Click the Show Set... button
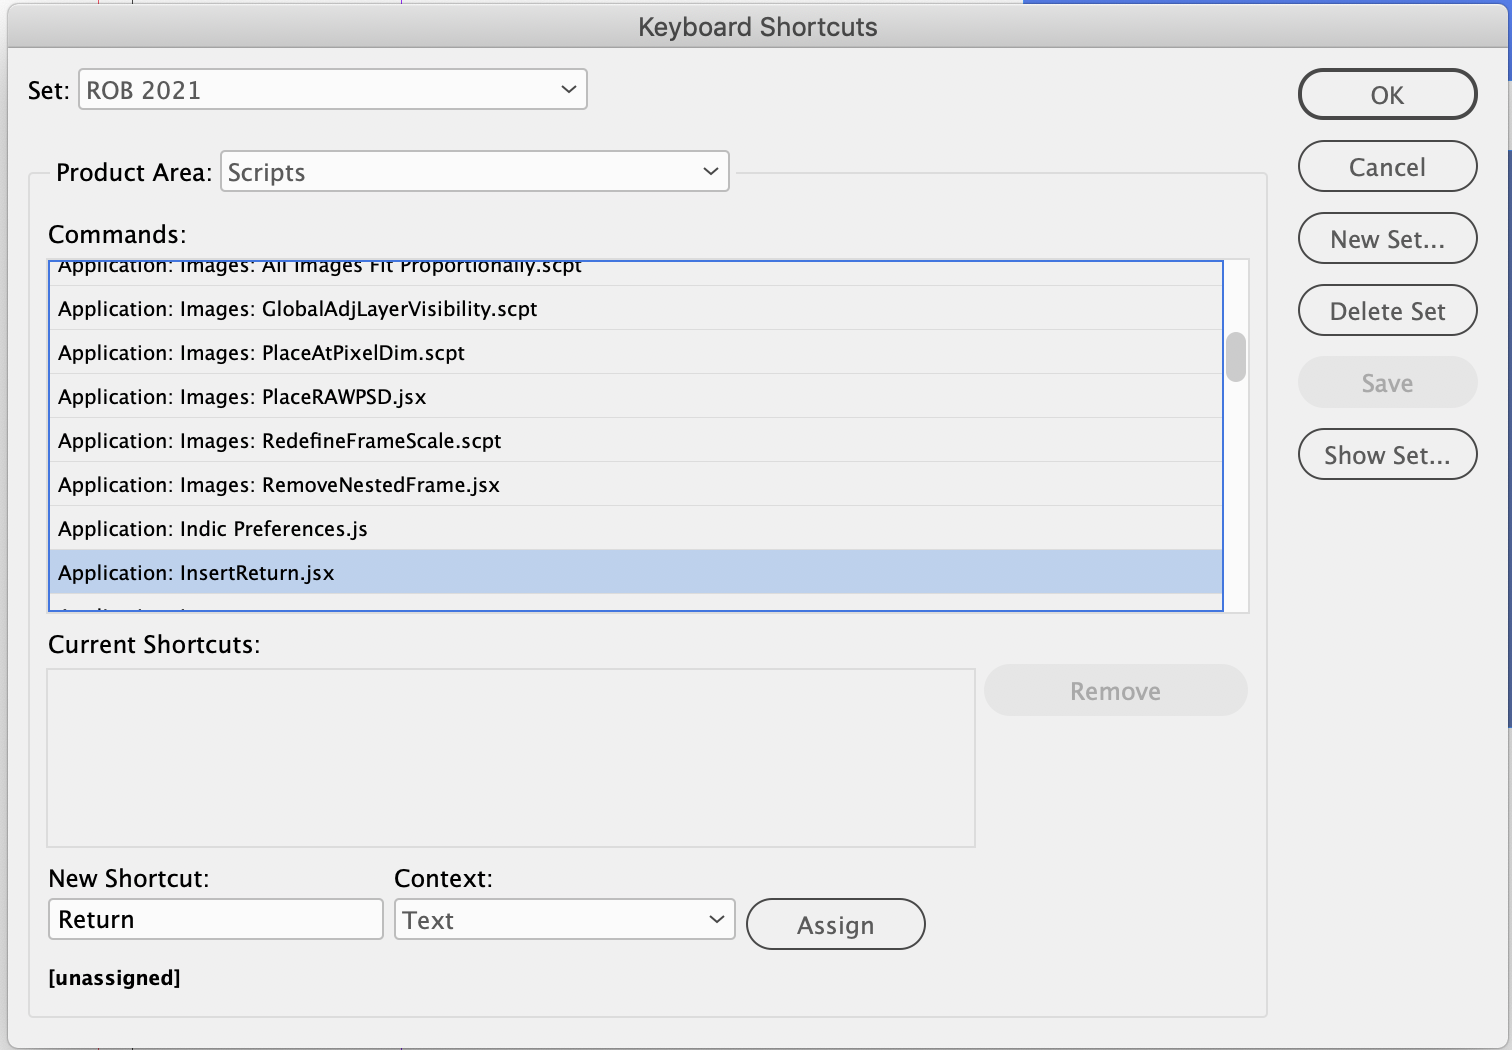The width and height of the screenshot is (1512, 1050). (1387, 454)
